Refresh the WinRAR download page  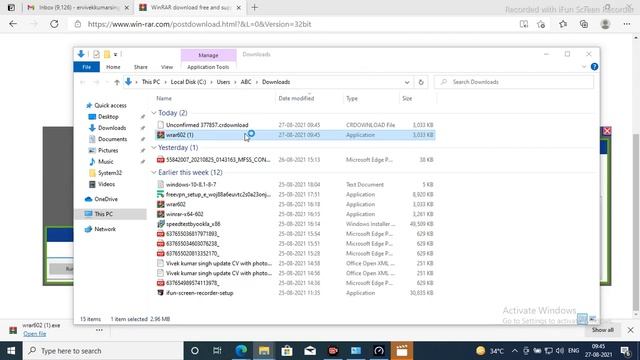coord(54,24)
